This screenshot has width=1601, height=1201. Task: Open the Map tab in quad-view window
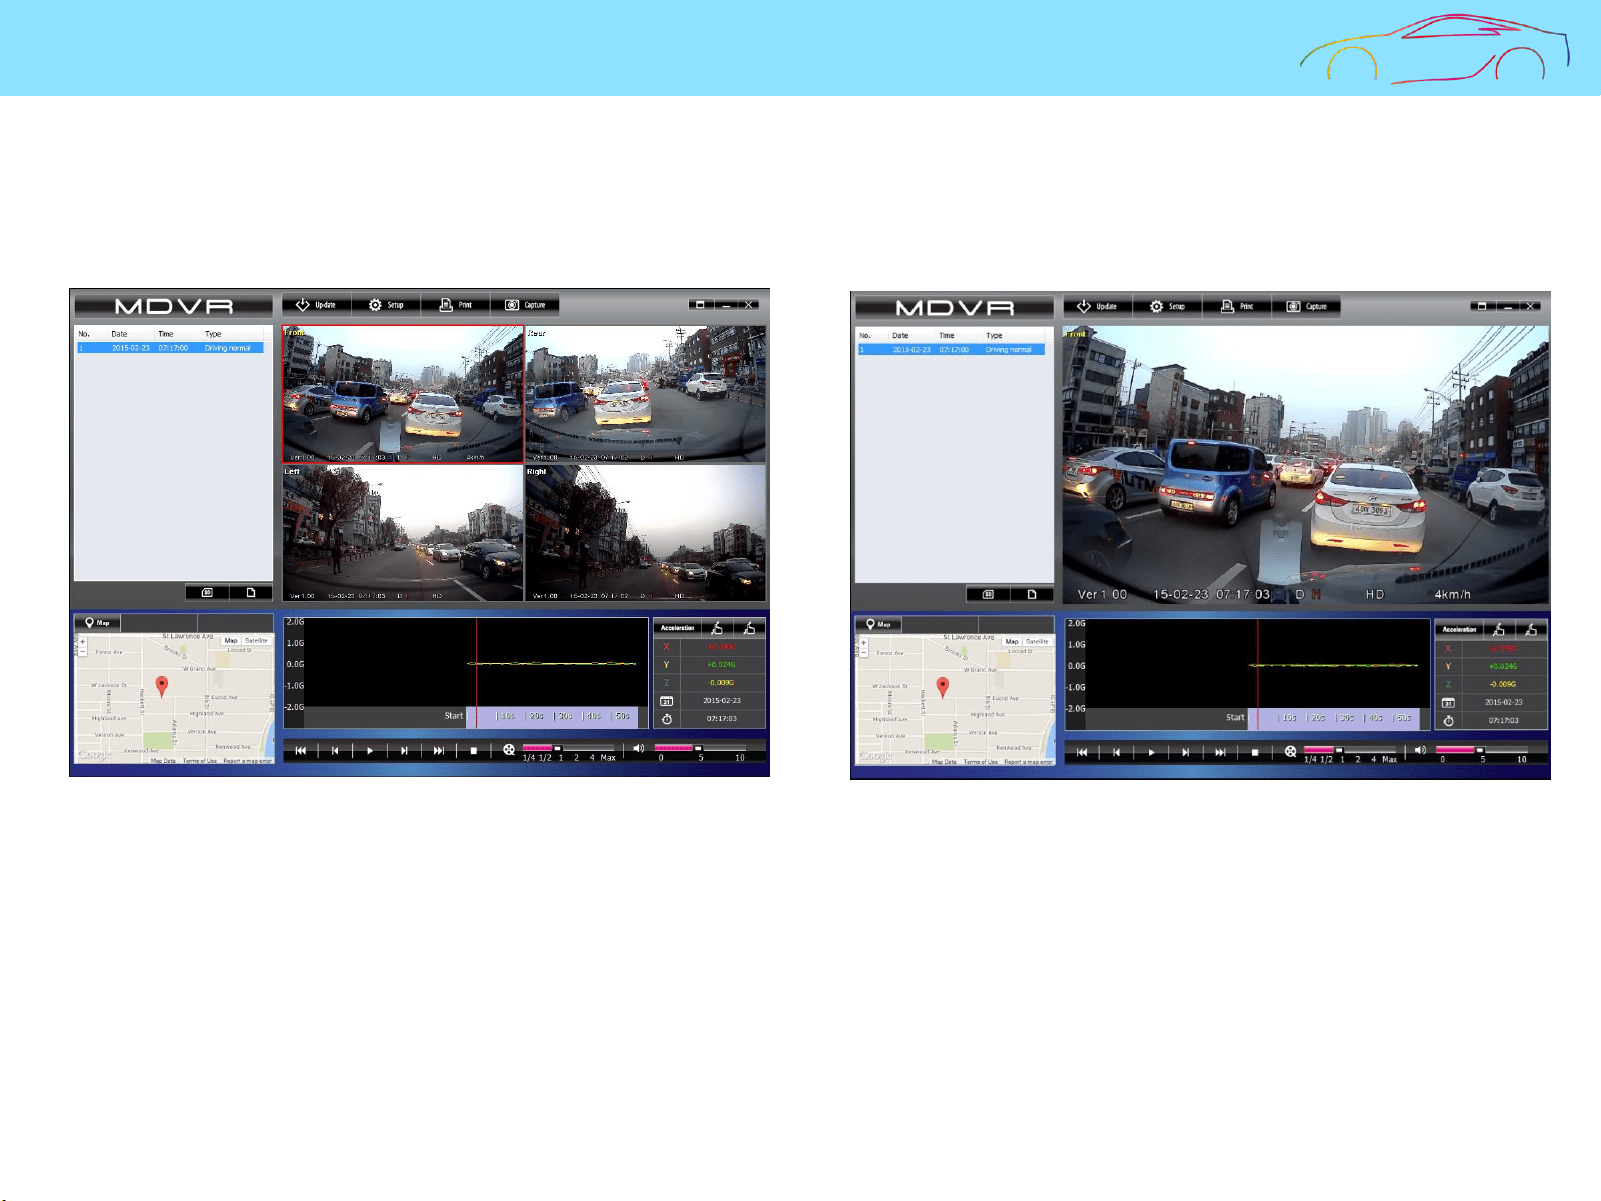[x=97, y=622]
